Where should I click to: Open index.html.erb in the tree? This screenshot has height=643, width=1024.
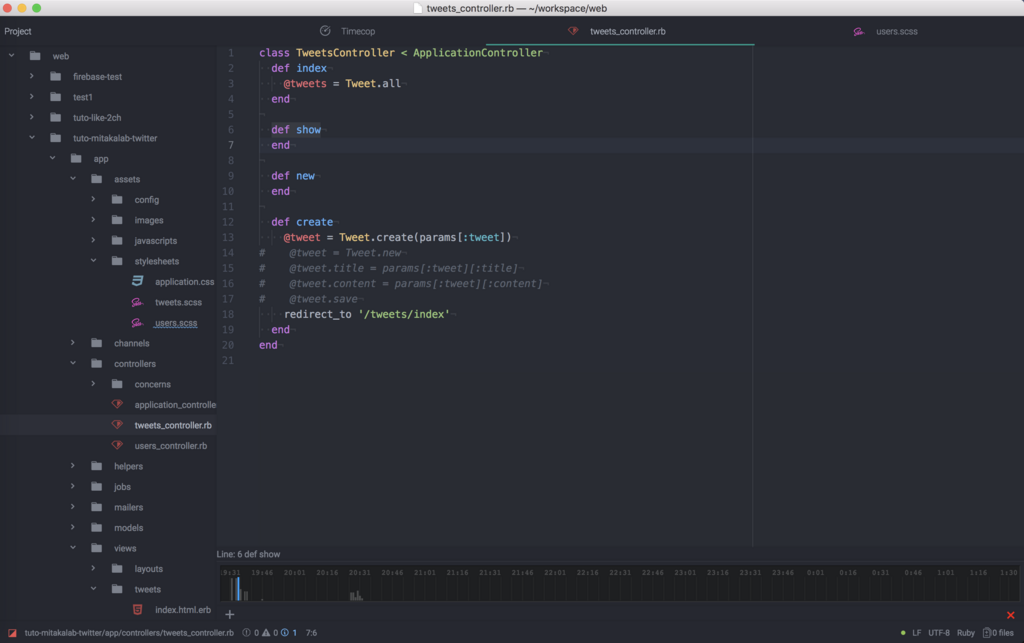point(183,610)
